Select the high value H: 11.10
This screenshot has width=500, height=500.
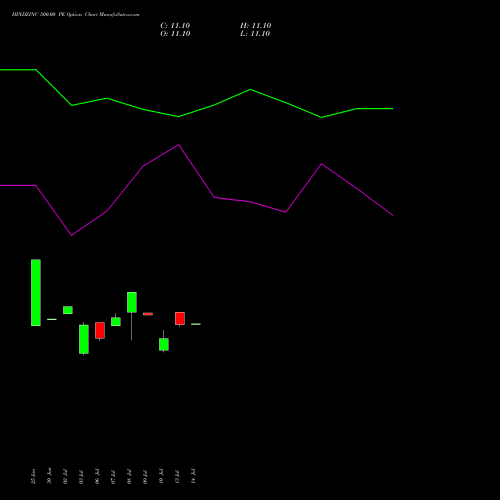click(255, 26)
